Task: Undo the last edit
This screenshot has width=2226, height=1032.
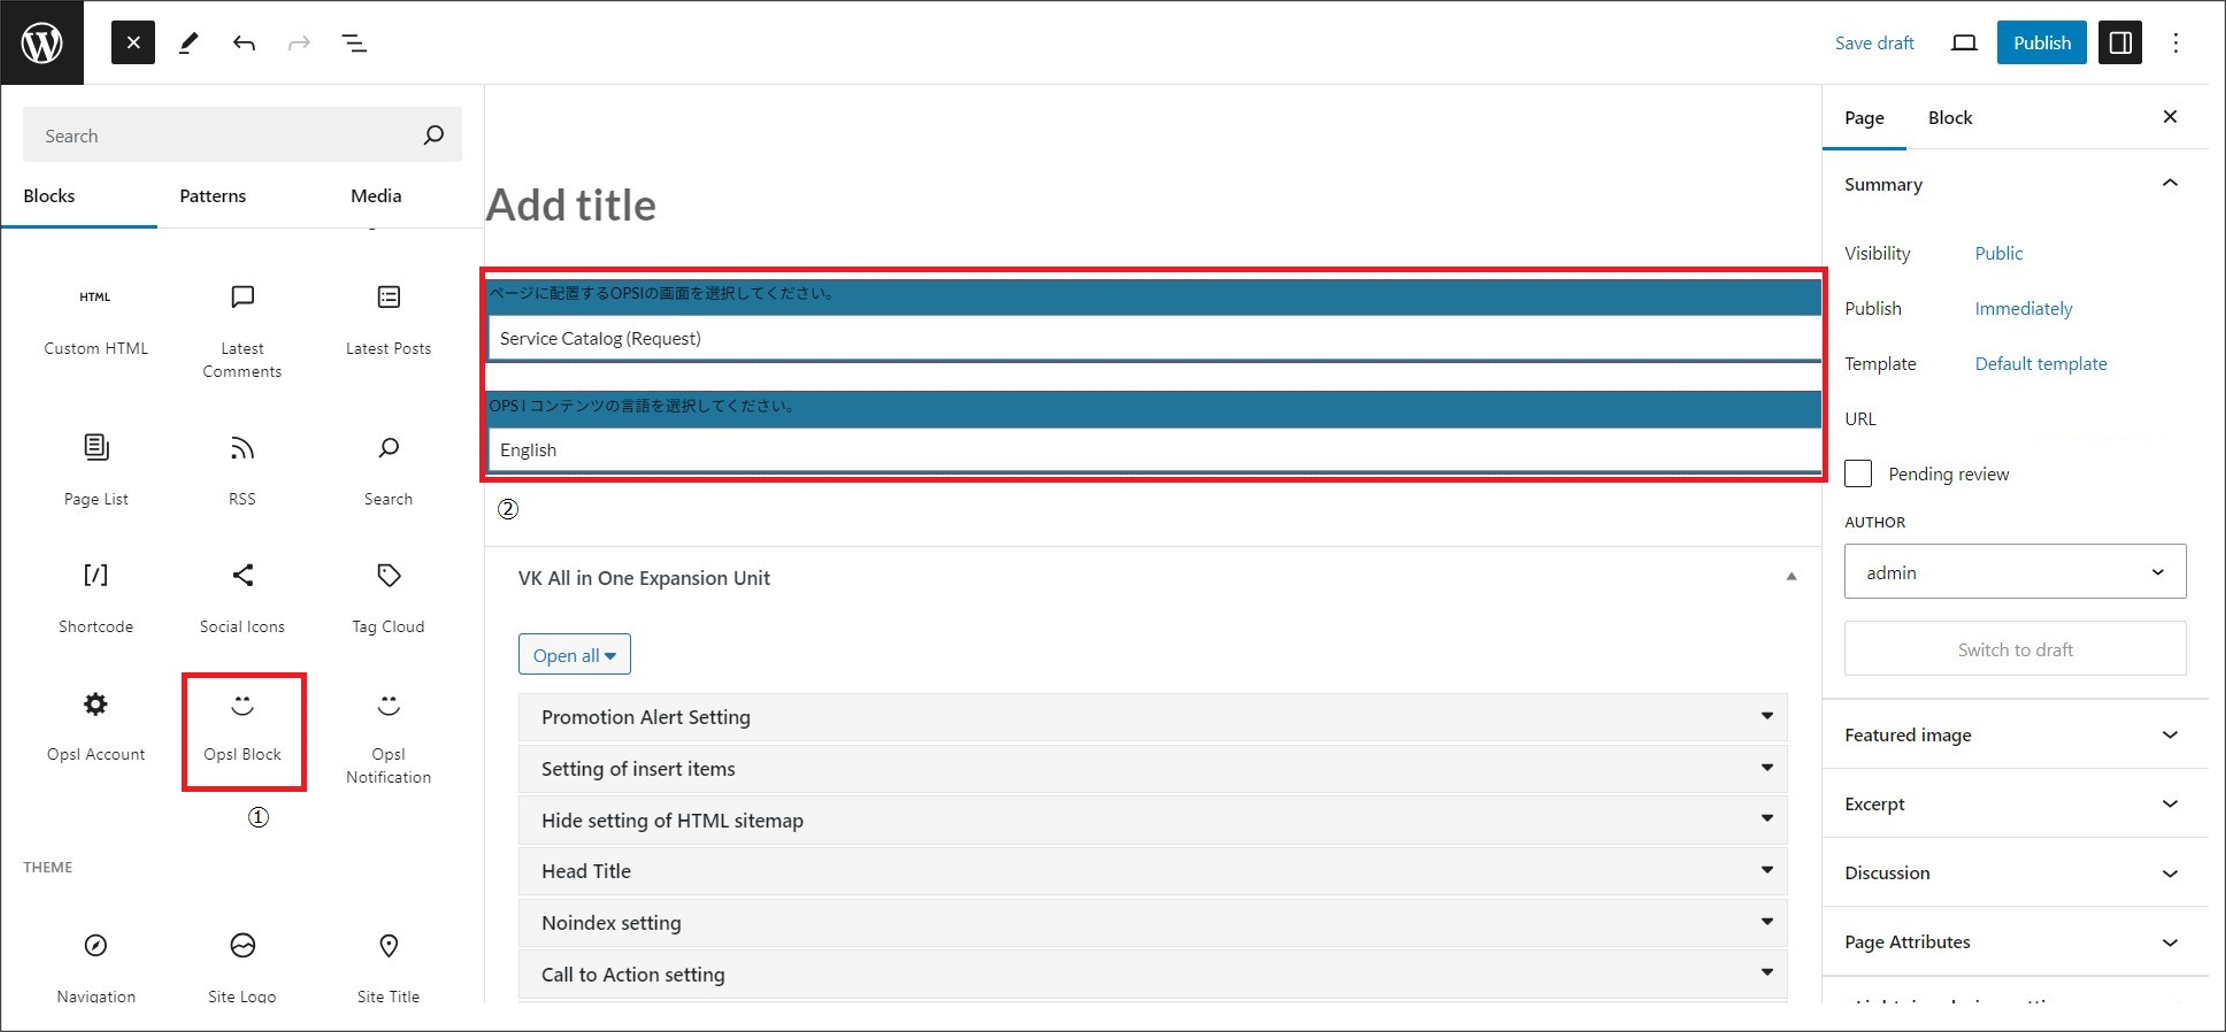Action: (244, 43)
